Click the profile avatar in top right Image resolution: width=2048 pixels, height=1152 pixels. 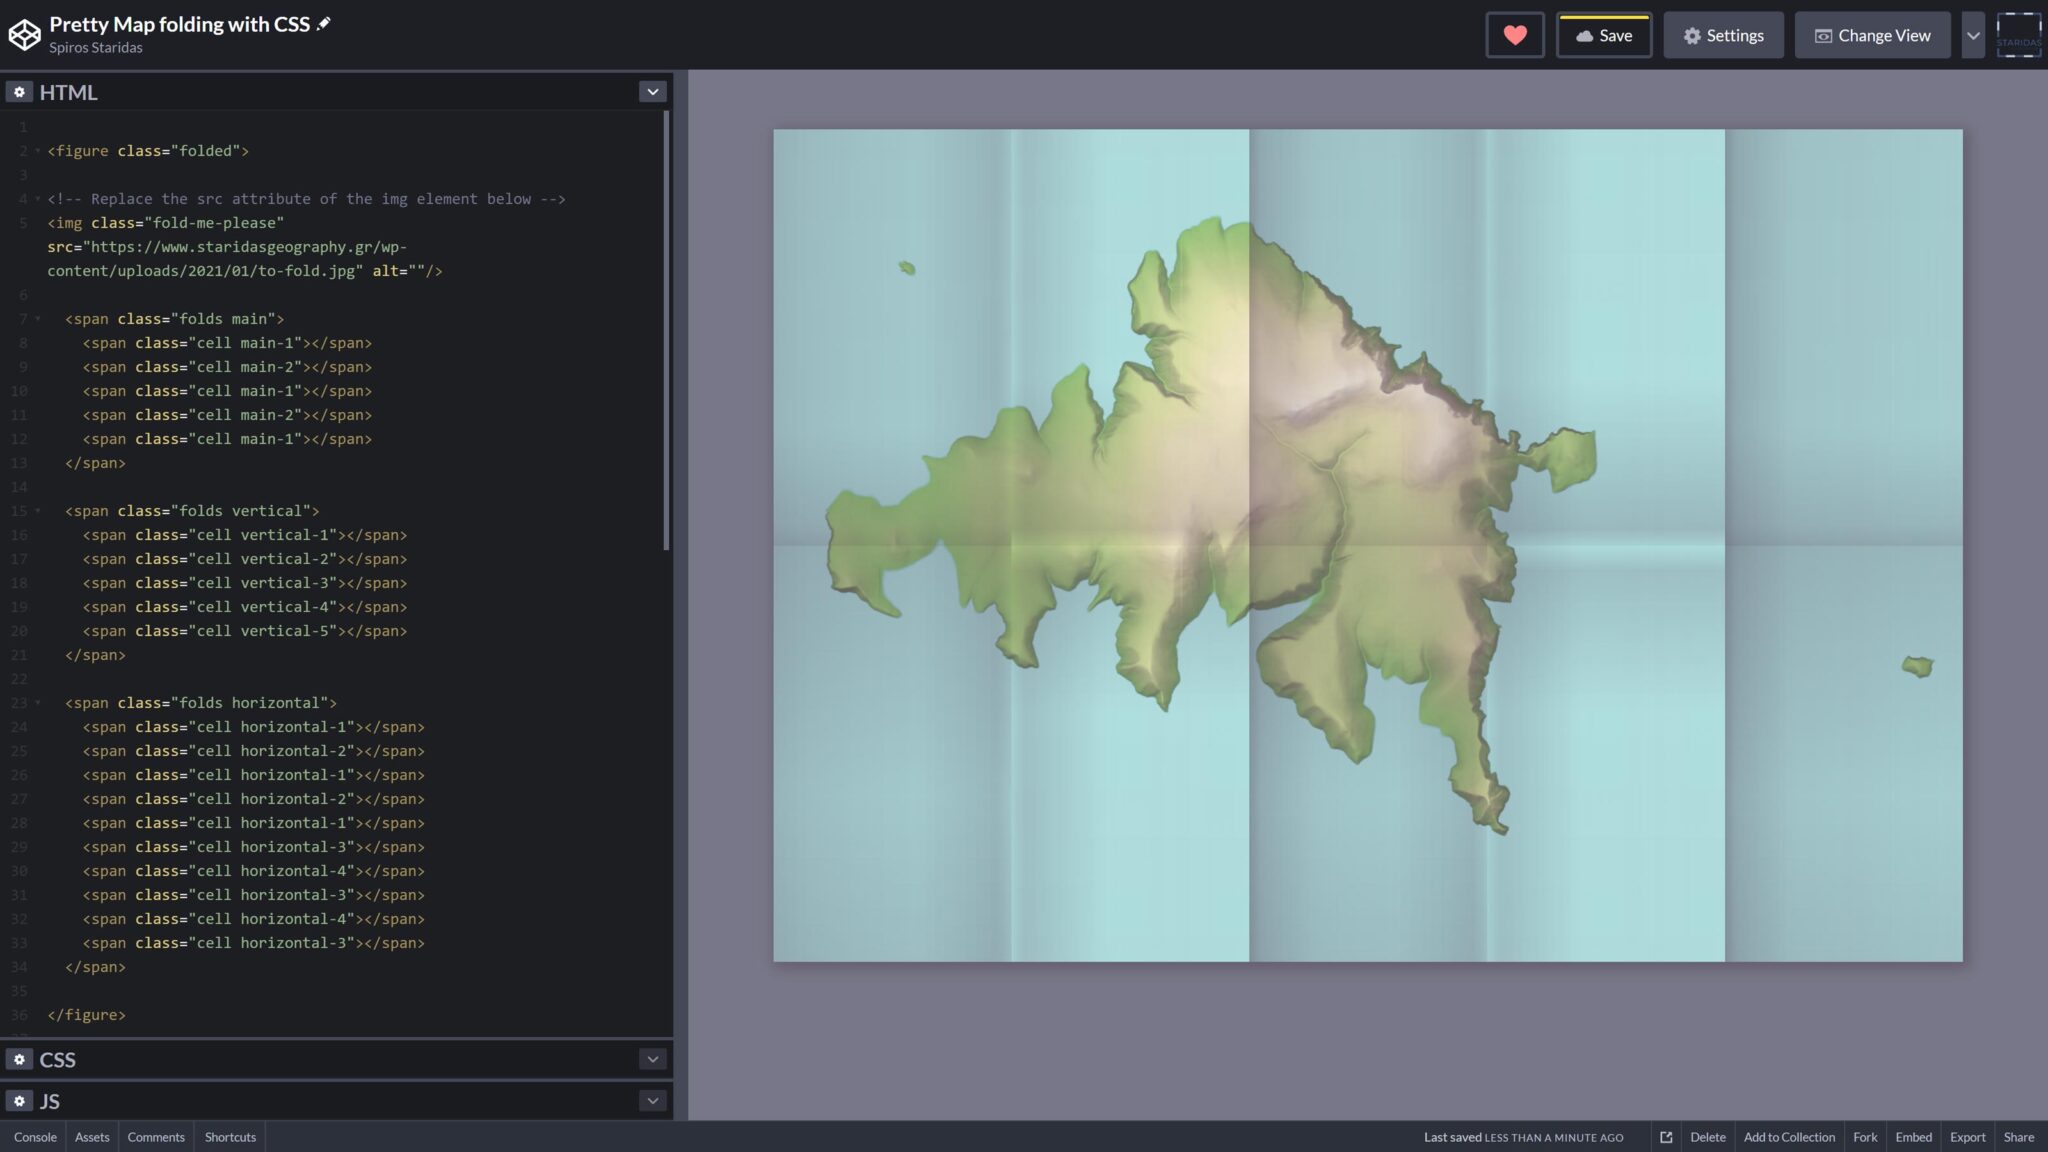tap(2021, 35)
